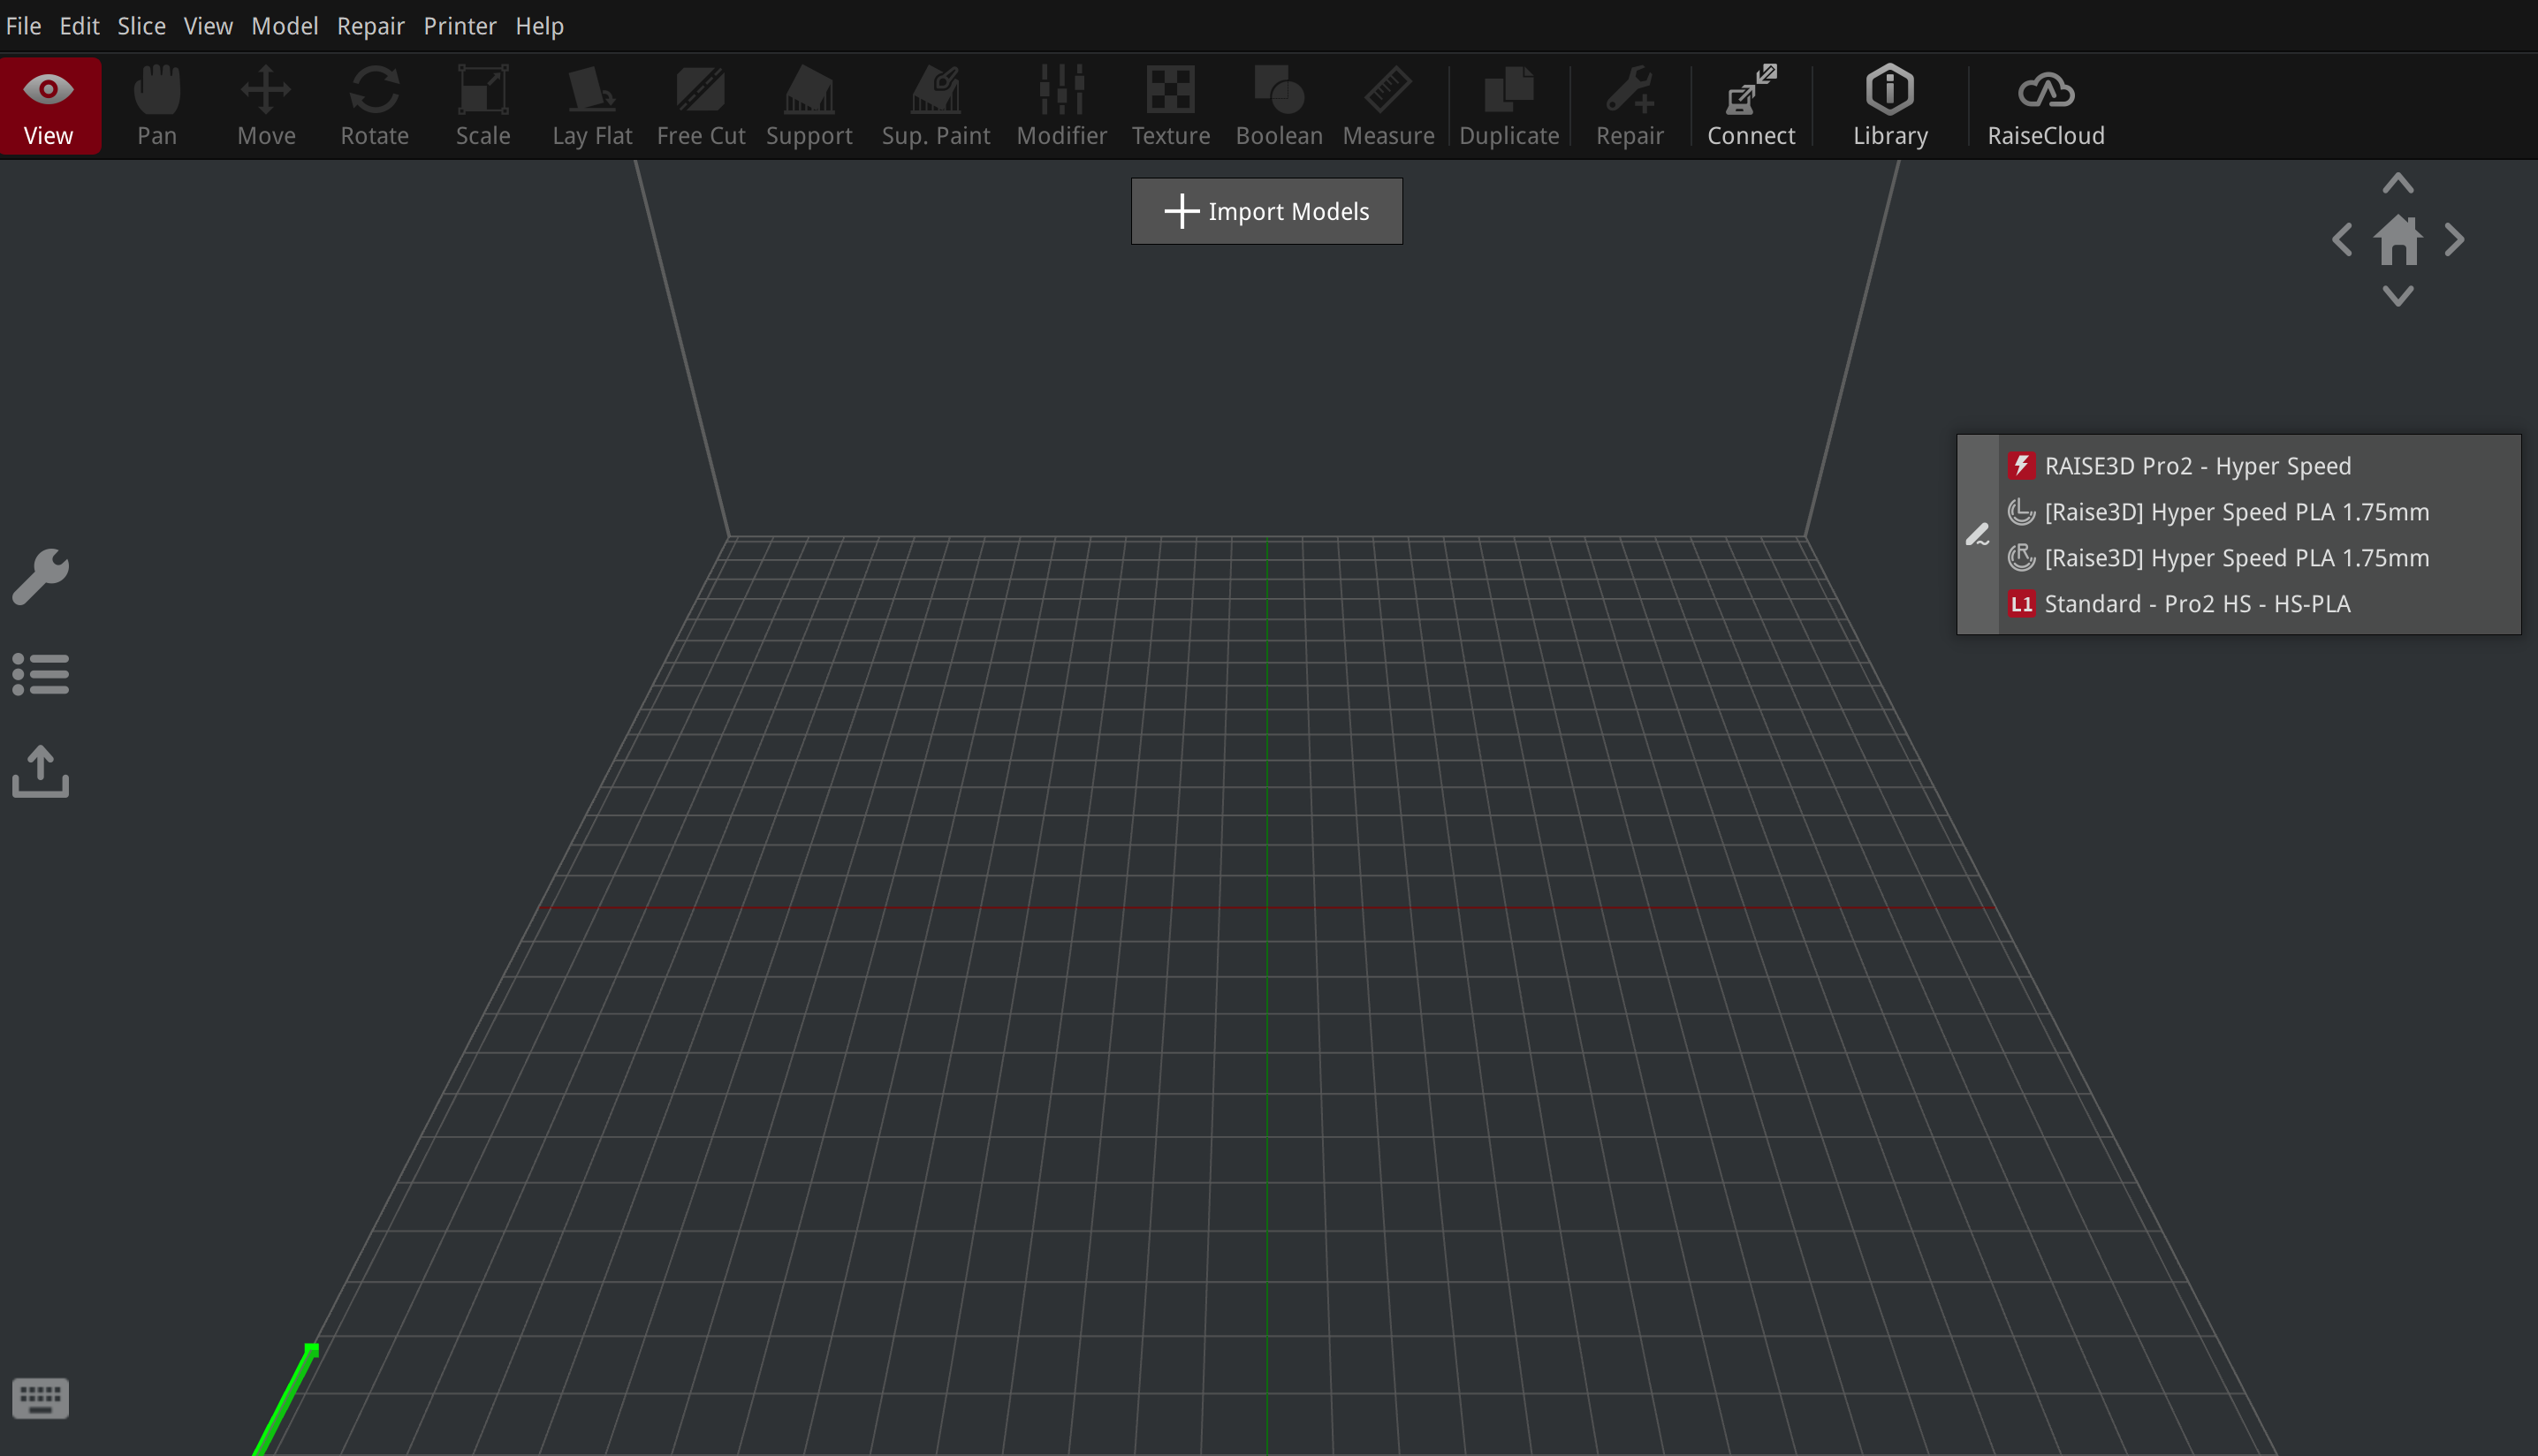This screenshot has height=1456, width=2538.
Task: Open the Support tool
Action: [809, 106]
